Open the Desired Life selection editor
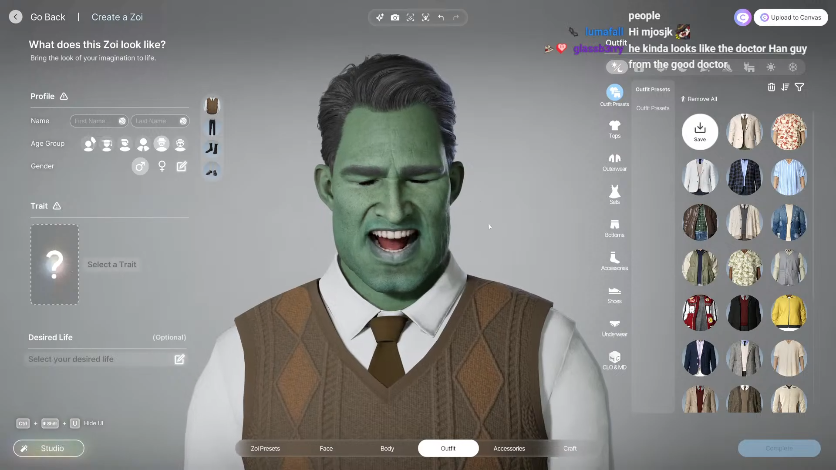The height and width of the screenshot is (470, 836). tap(180, 359)
